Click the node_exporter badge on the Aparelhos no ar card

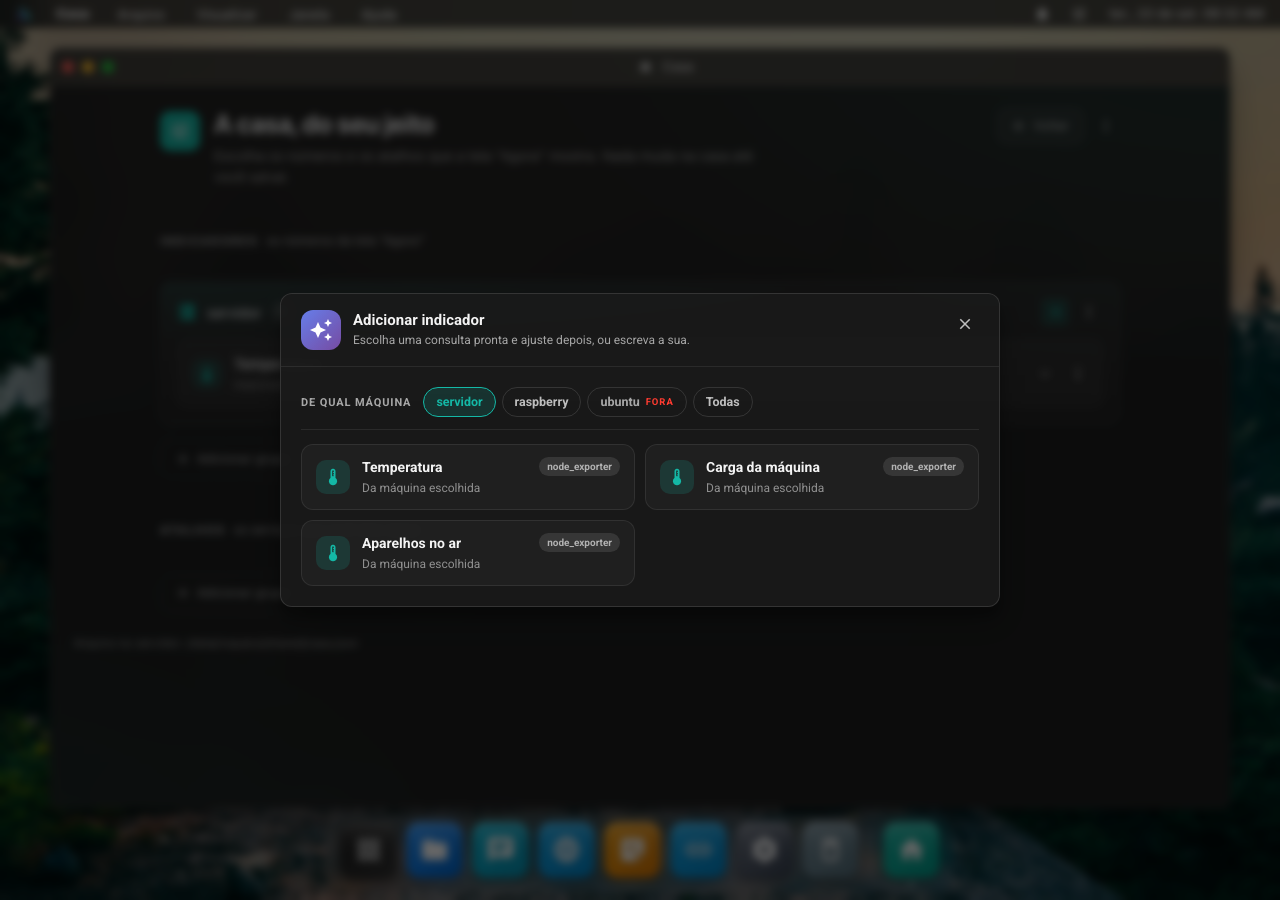[579, 543]
